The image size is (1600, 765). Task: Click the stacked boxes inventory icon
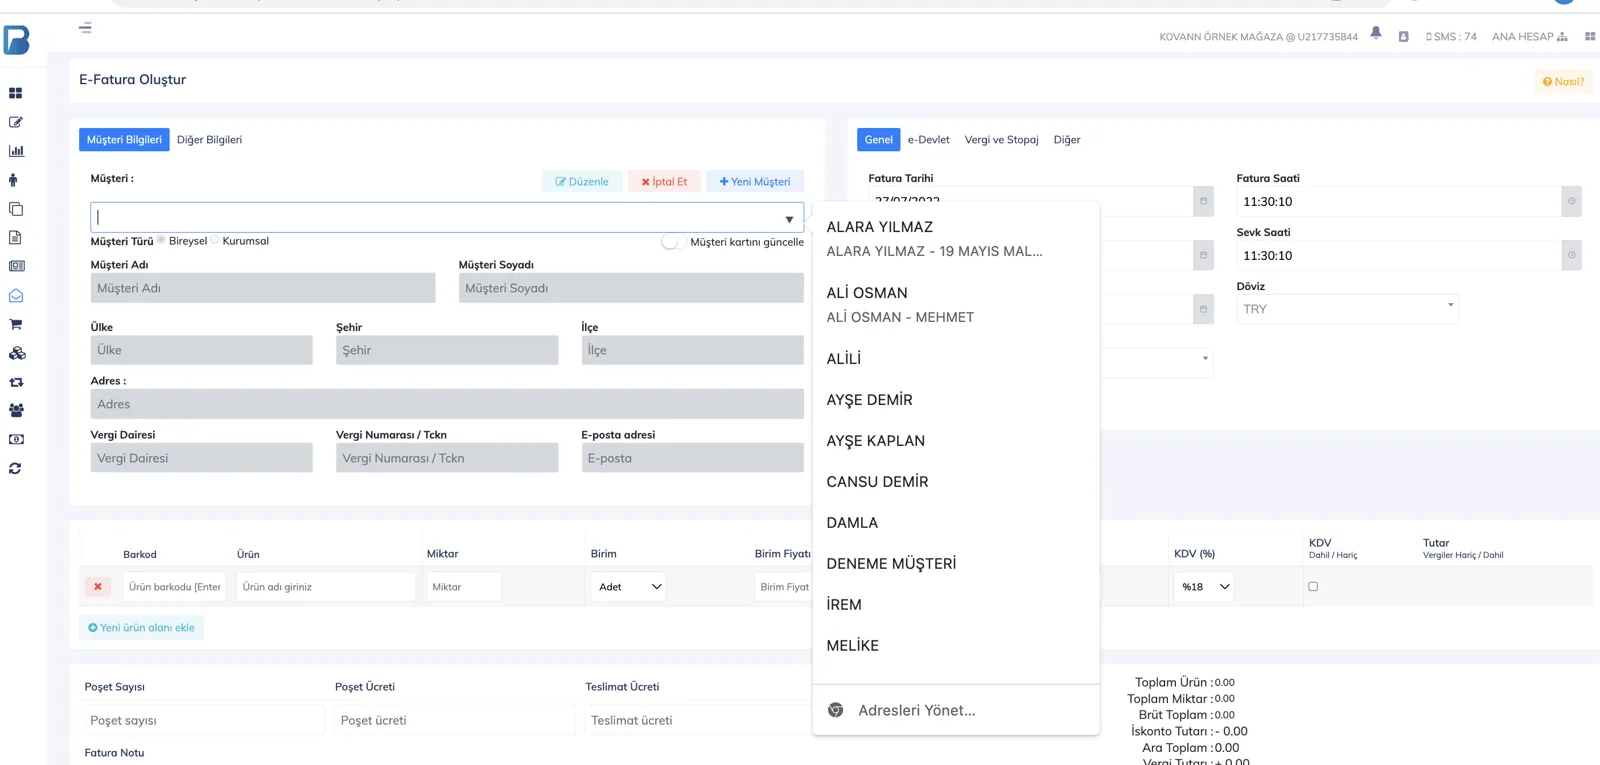click(x=17, y=353)
